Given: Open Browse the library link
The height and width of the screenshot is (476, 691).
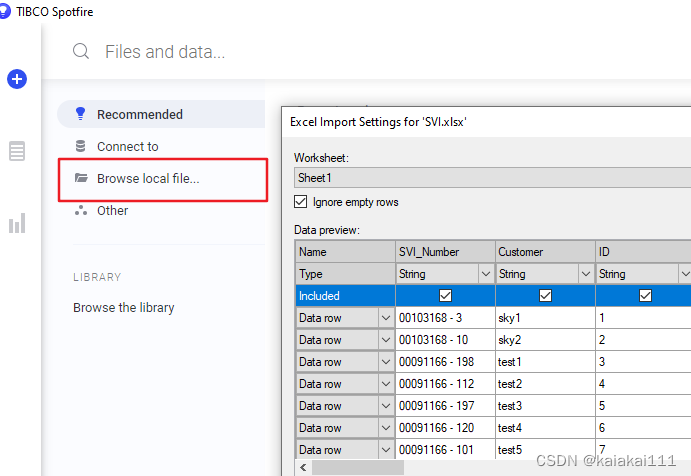Looking at the screenshot, I should 124,307.
